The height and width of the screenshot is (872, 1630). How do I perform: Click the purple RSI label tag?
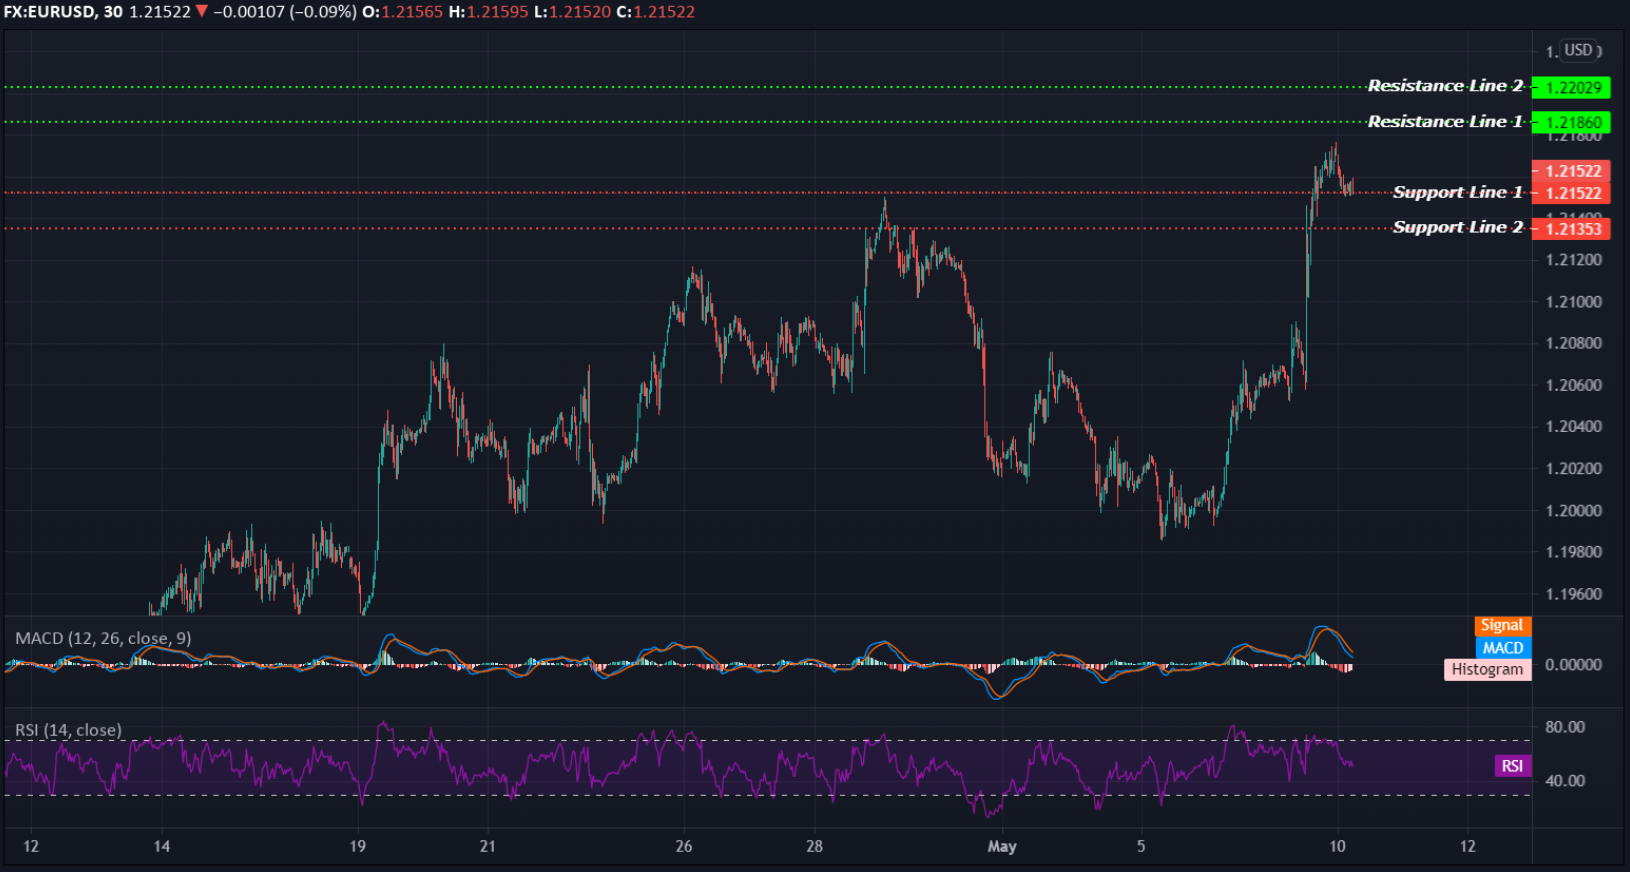[x=1512, y=766]
